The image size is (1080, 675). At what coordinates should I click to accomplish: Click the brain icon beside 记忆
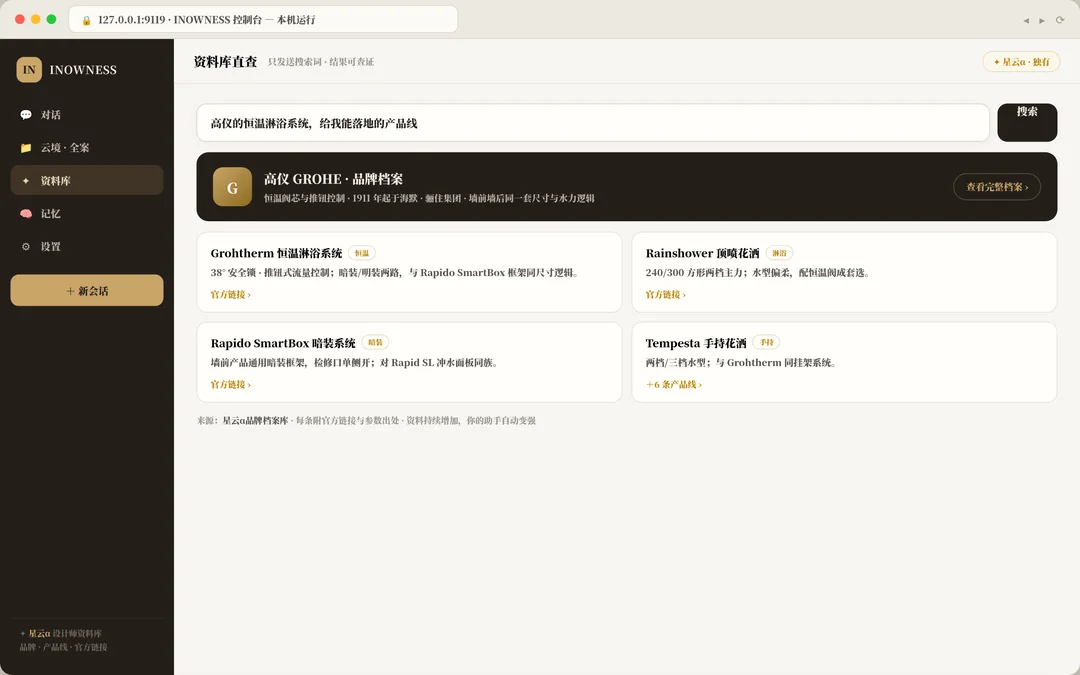coord(25,214)
